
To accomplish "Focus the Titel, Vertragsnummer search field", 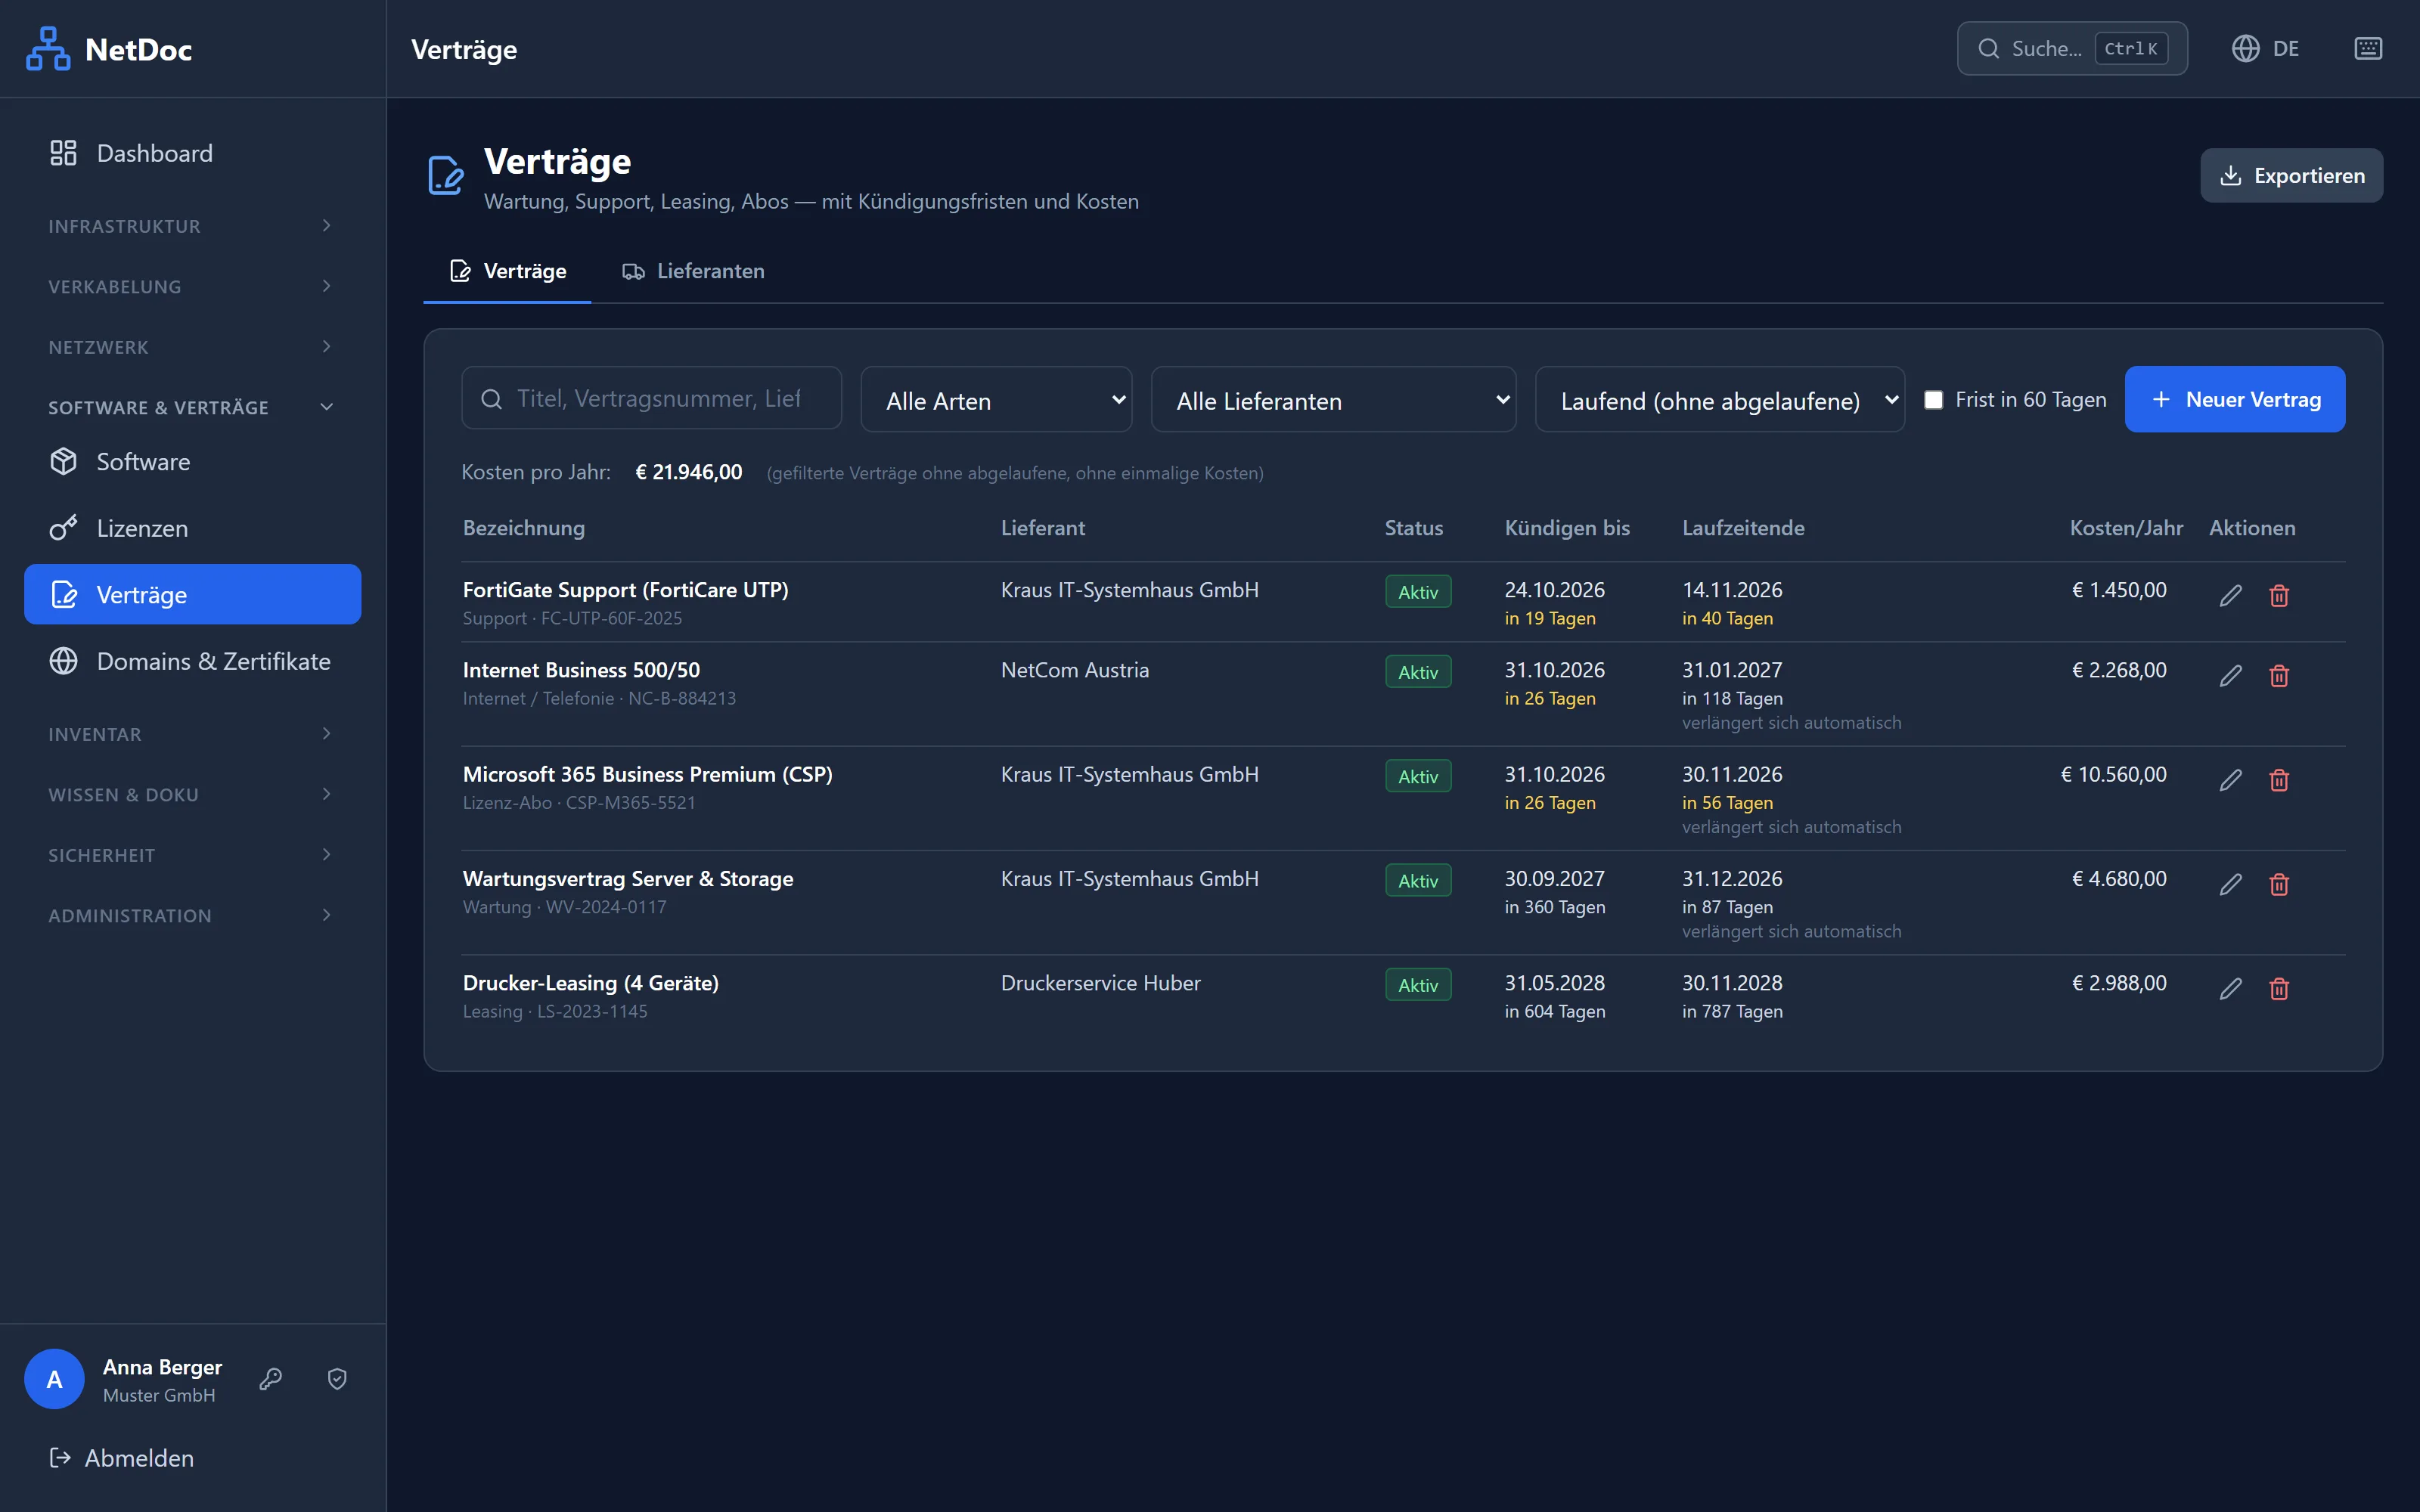I will point(651,399).
